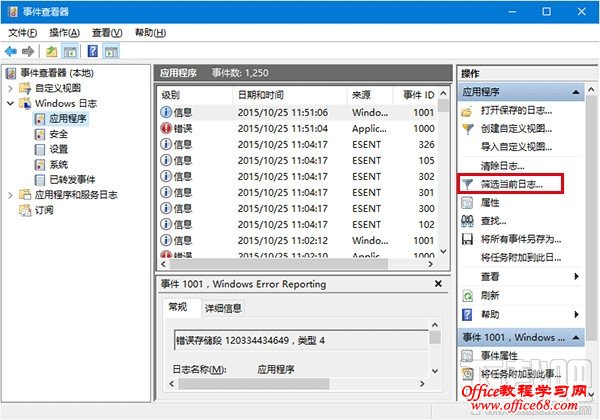Click the 属性 icon in actions pane
Image resolution: width=600 pixels, height=420 pixels.
pos(467,202)
